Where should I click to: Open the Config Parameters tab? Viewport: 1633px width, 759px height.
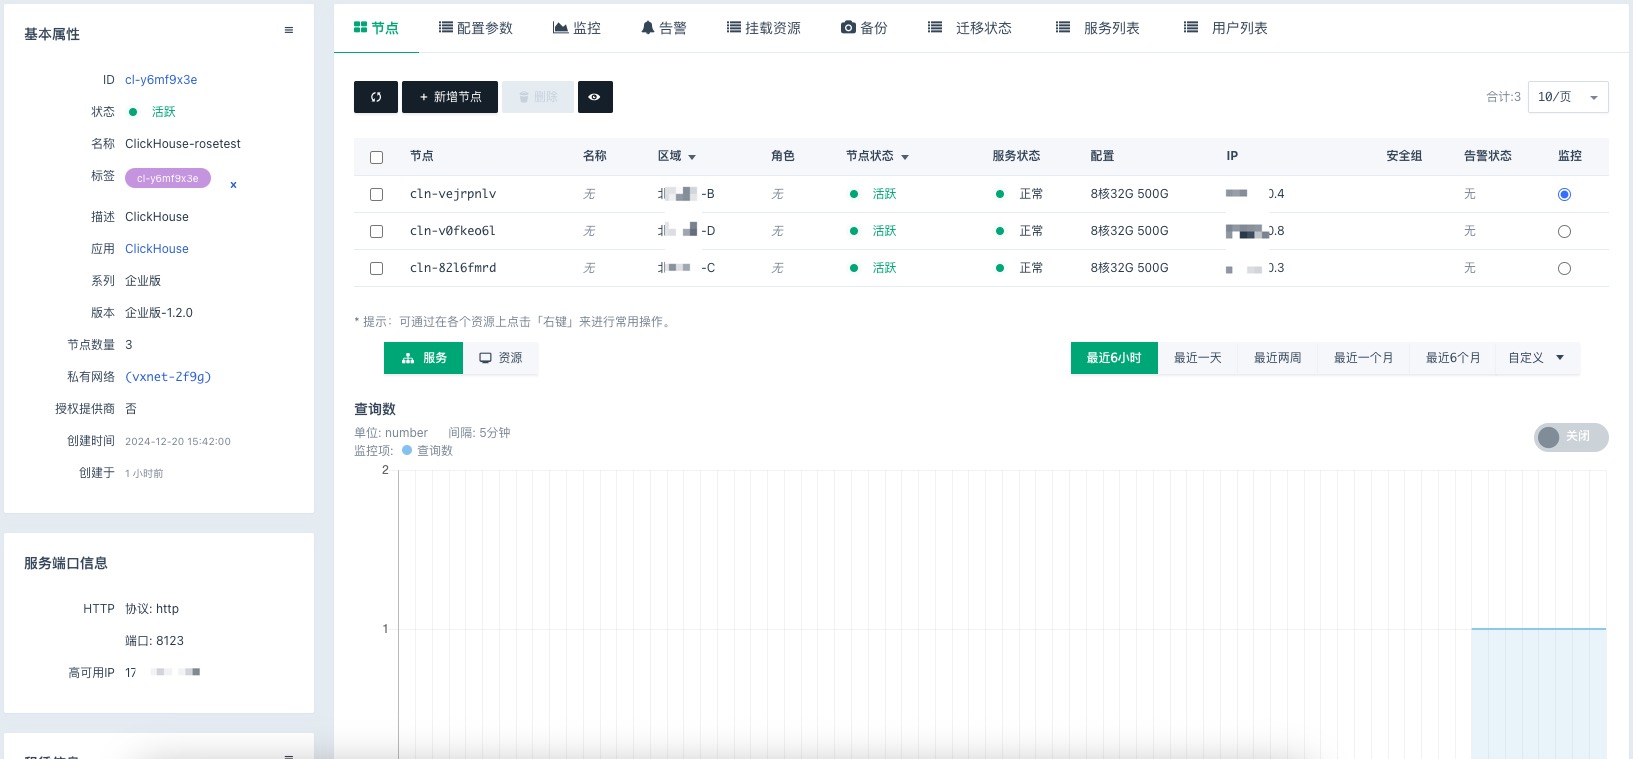point(476,28)
